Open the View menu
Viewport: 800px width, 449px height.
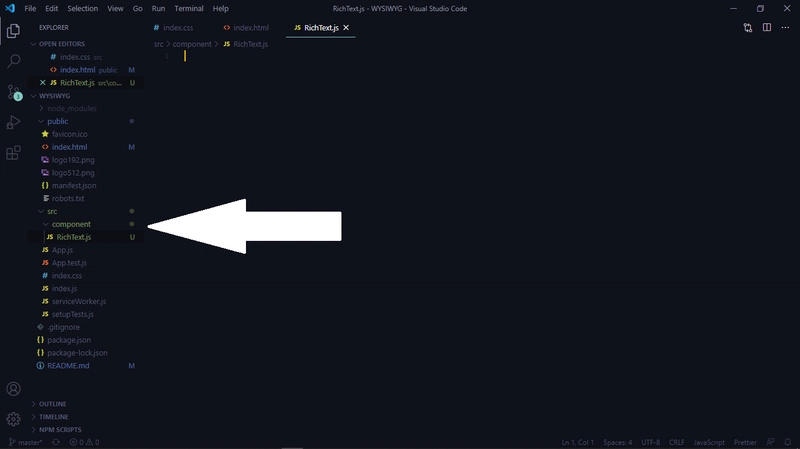point(115,9)
